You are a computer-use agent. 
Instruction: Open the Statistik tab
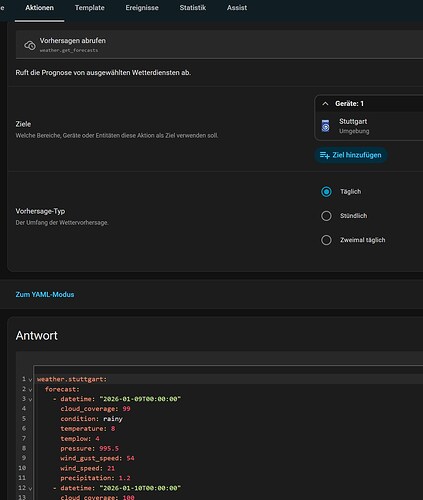[x=193, y=8]
